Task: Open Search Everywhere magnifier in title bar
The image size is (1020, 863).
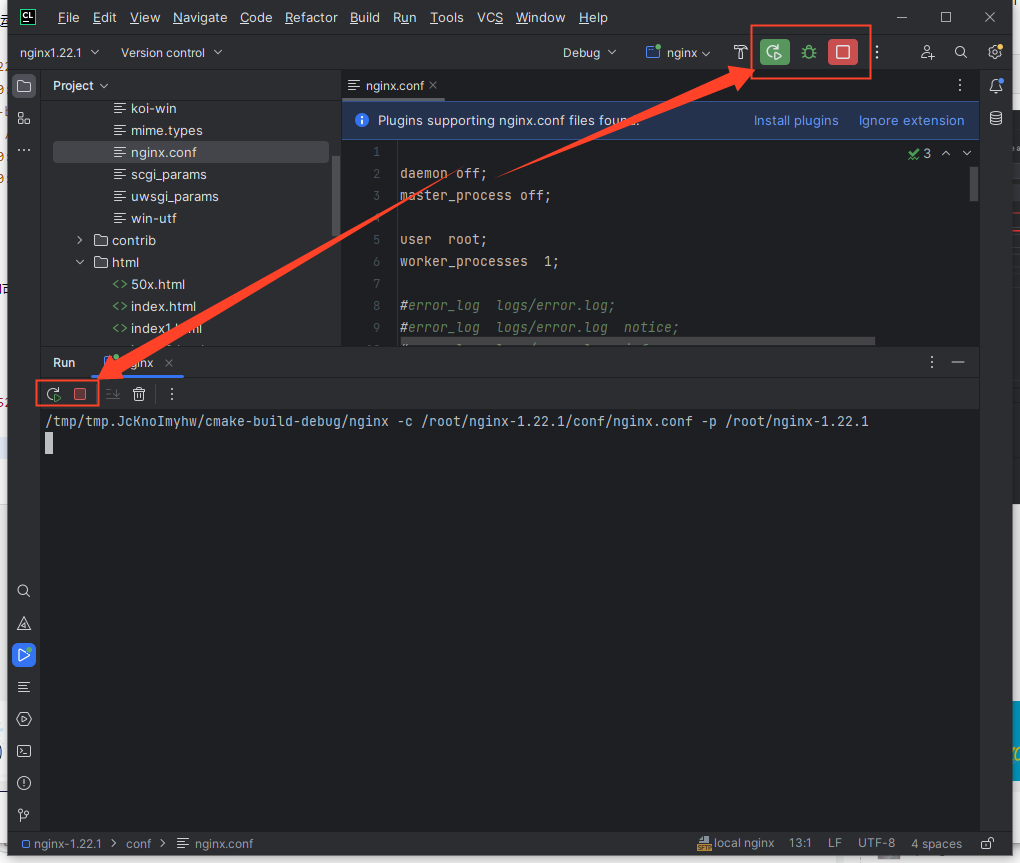Action: point(960,52)
